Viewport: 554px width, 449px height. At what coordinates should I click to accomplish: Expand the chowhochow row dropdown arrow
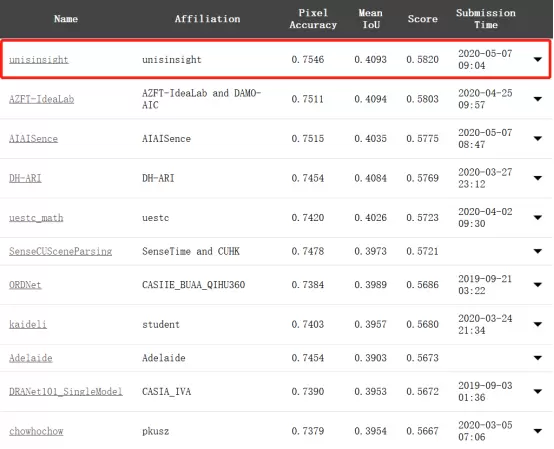(x=537, y=431)
